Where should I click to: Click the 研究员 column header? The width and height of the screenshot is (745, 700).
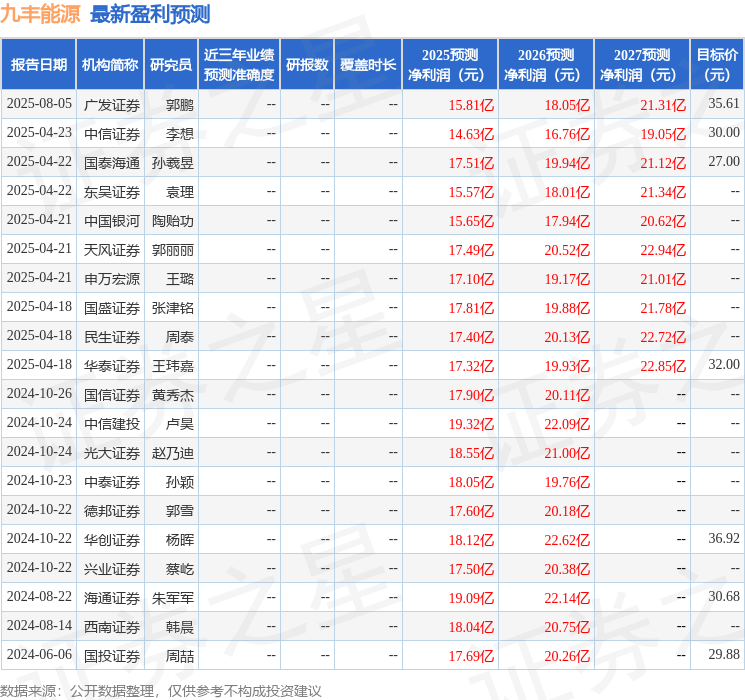(171, 65)
